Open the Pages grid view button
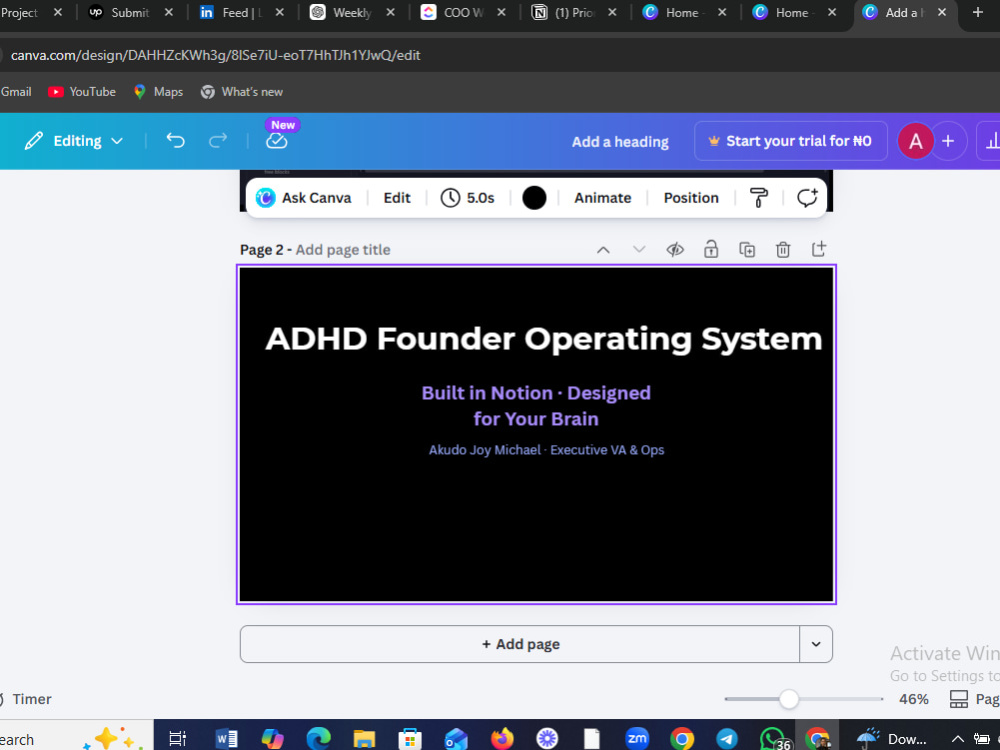 coord(974,699)
